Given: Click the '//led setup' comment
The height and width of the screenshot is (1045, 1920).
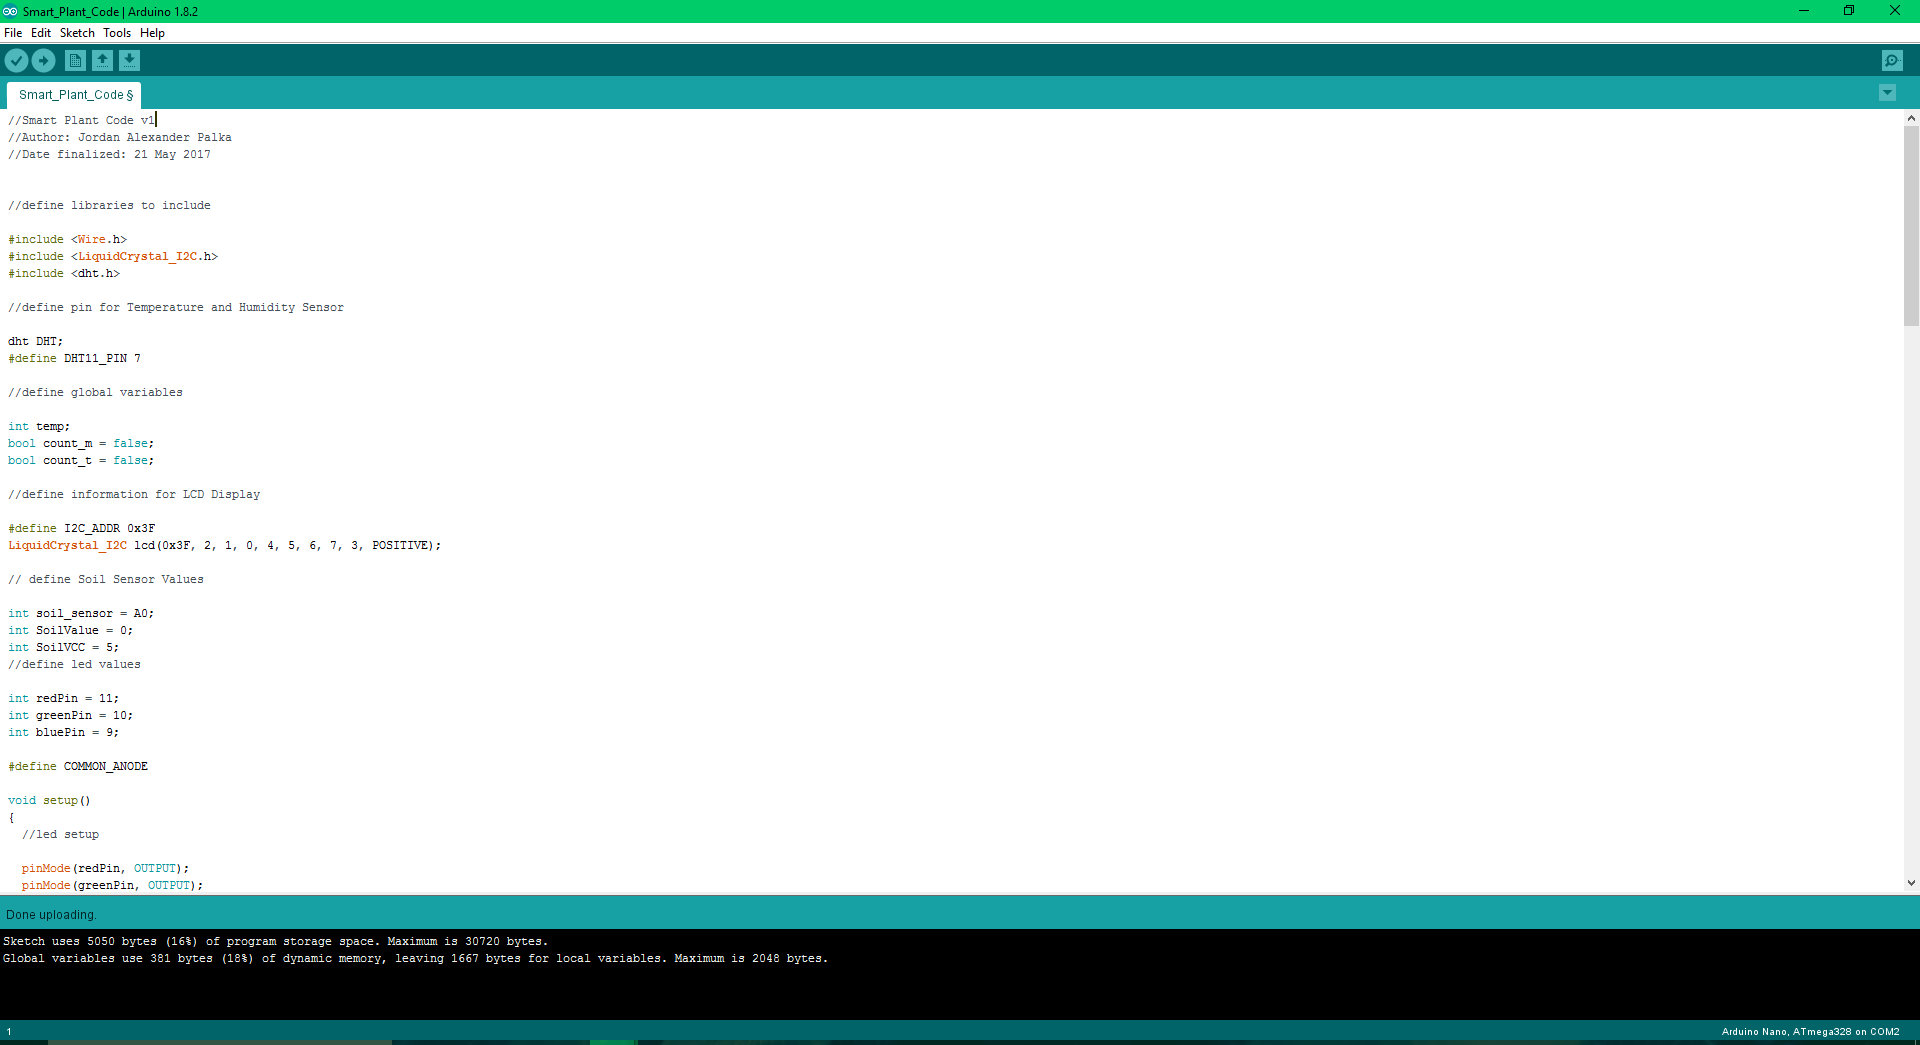Looking at the screenshot, I should click(x=60, y=834).
